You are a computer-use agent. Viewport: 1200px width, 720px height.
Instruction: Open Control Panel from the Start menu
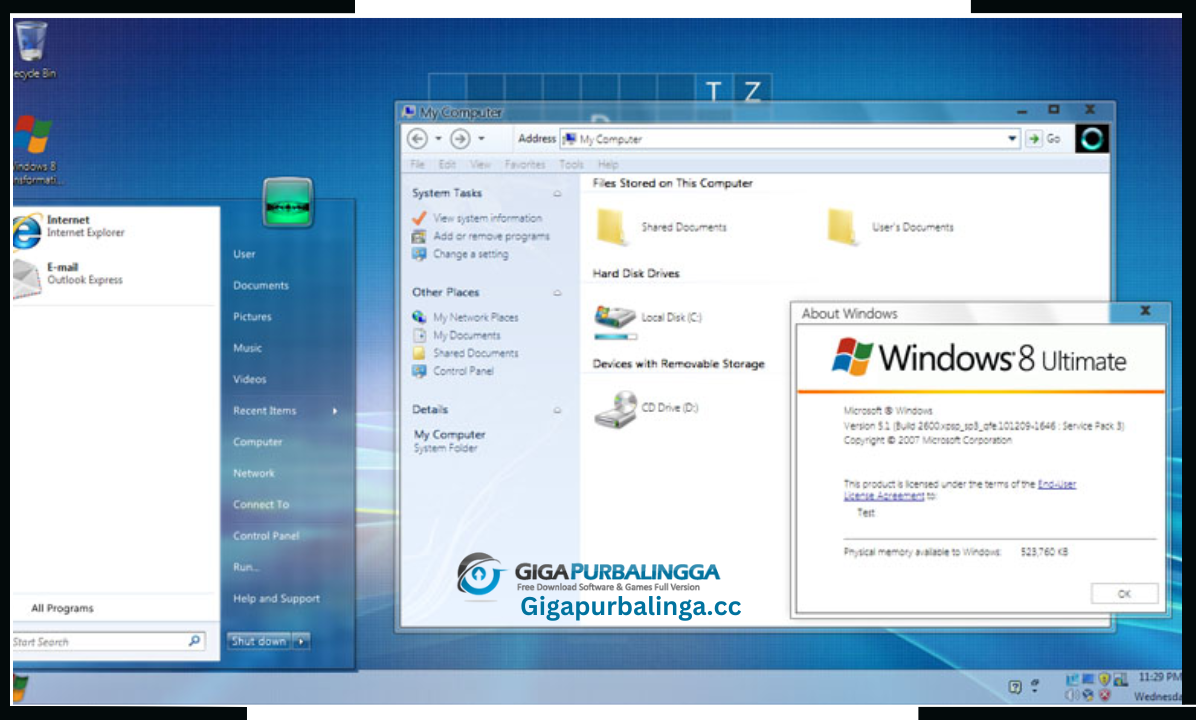coord(266,536)
